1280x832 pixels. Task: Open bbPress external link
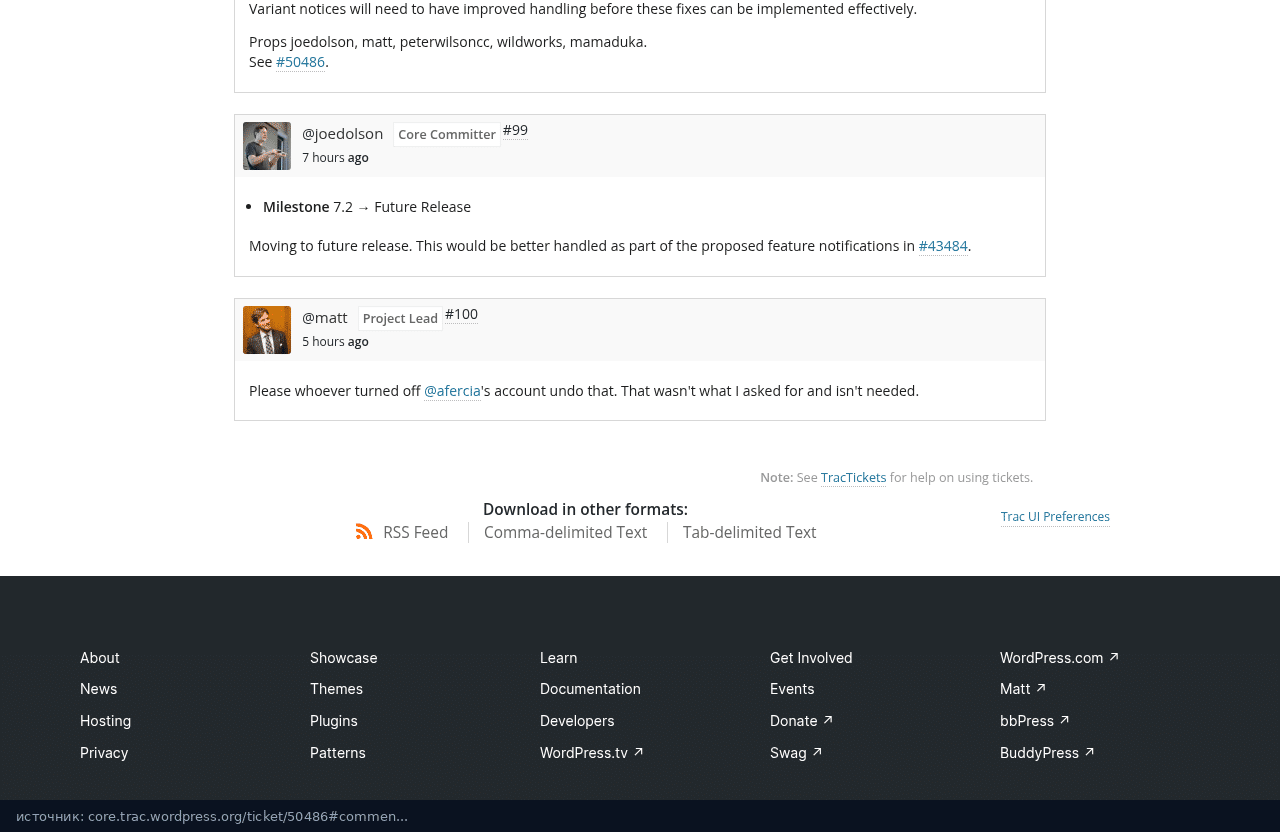1035,721
